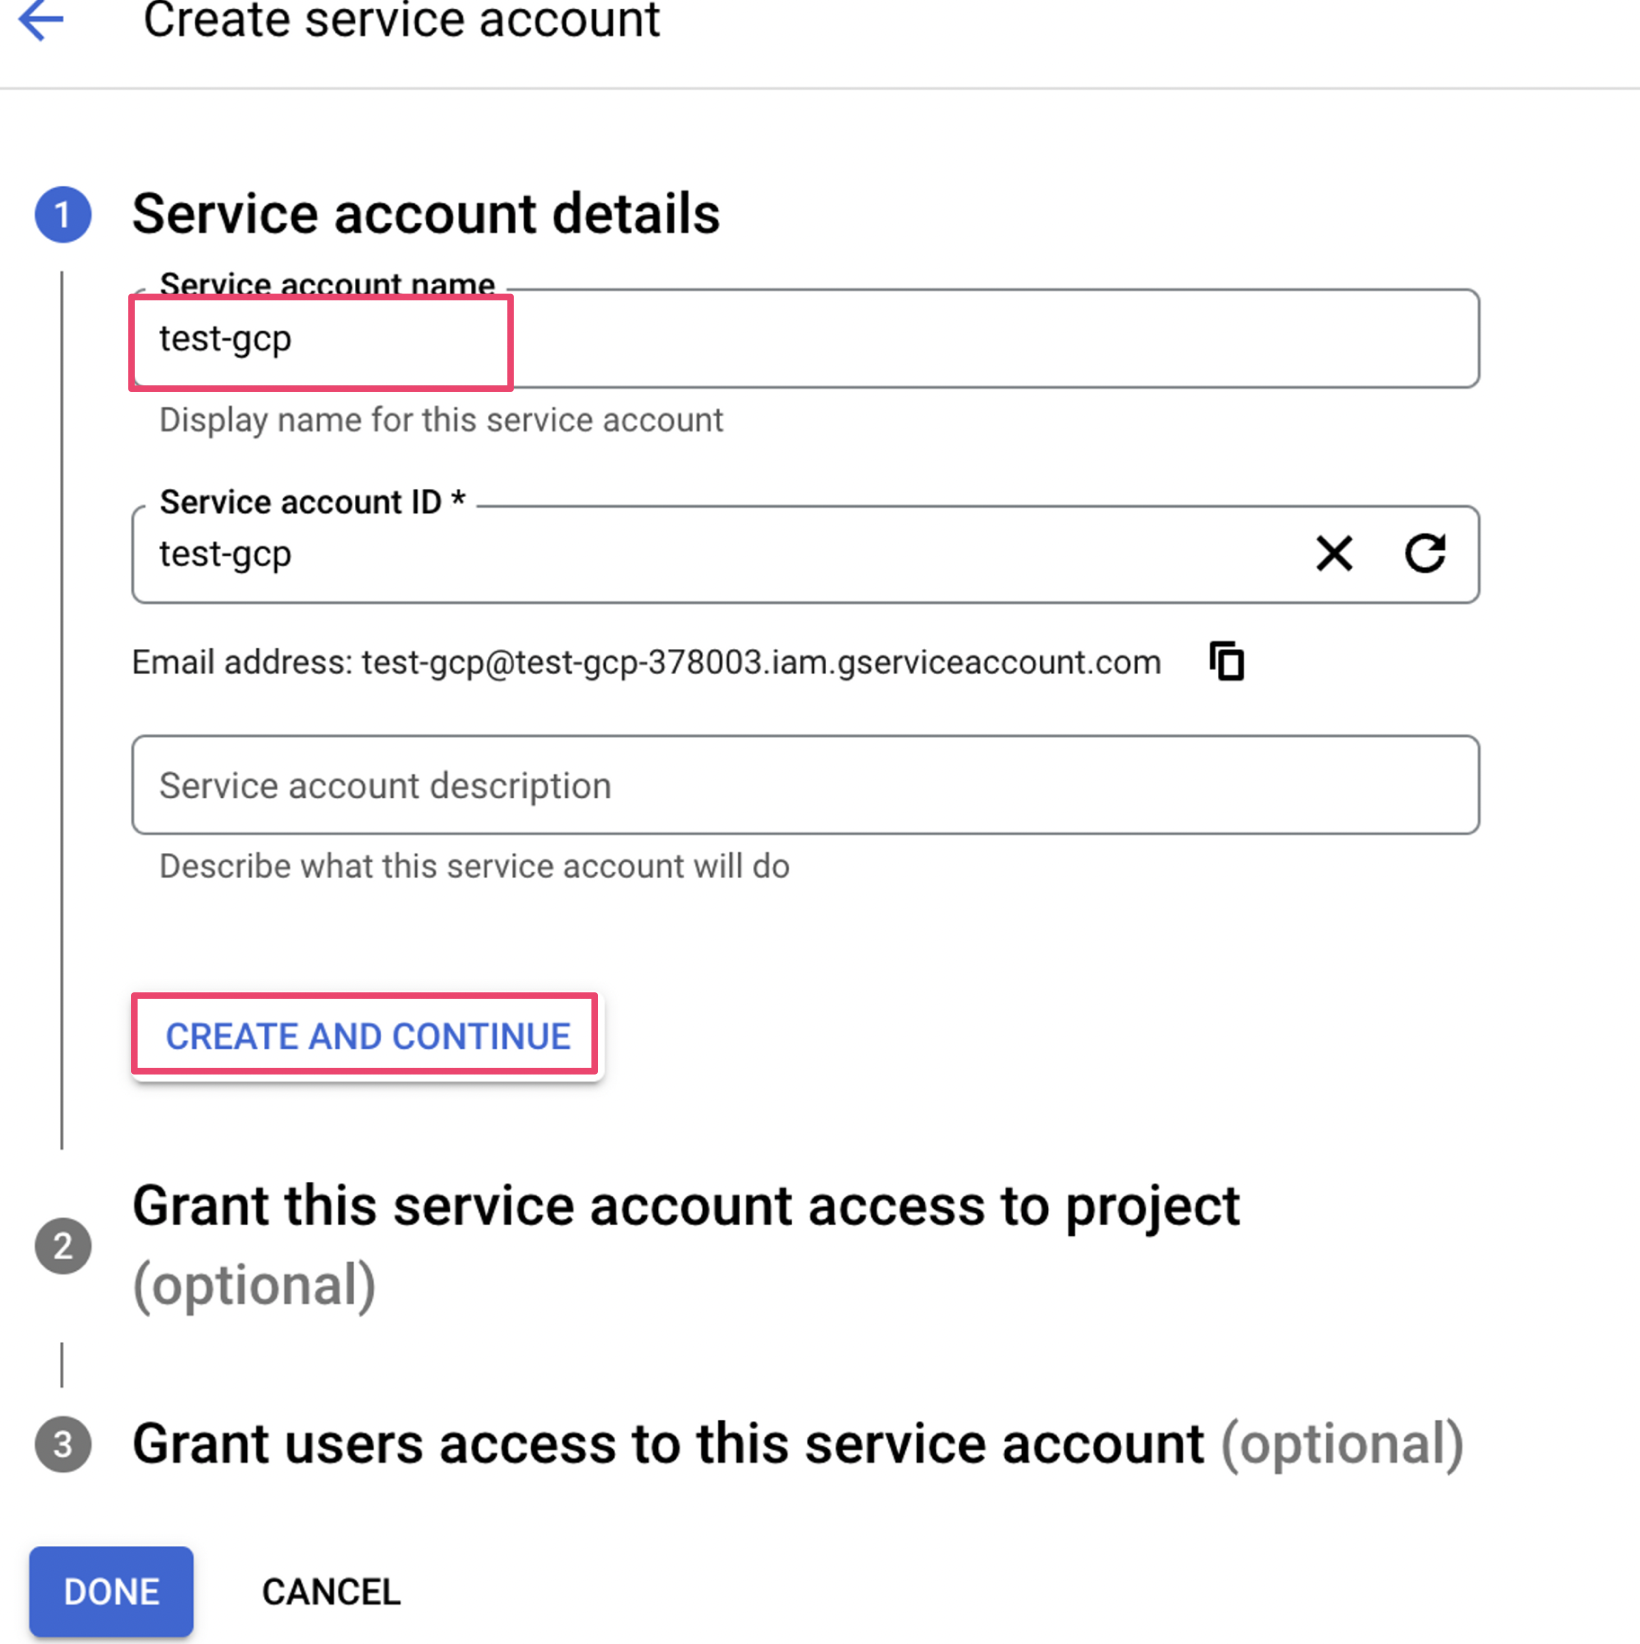This screenshot has height=1644, width=1640.
Task: Copy the service account email address
Action: coord(1227,661)
